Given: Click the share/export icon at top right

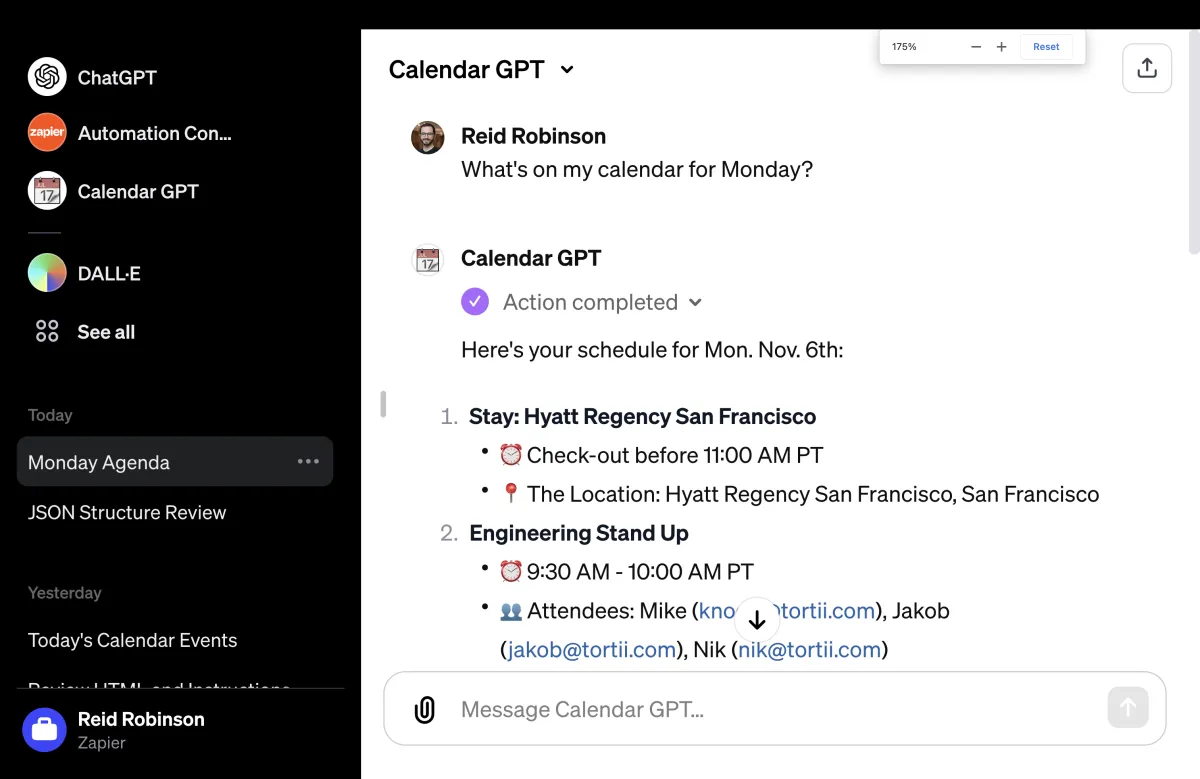Looking at the screenshot, I should 1147,68.
